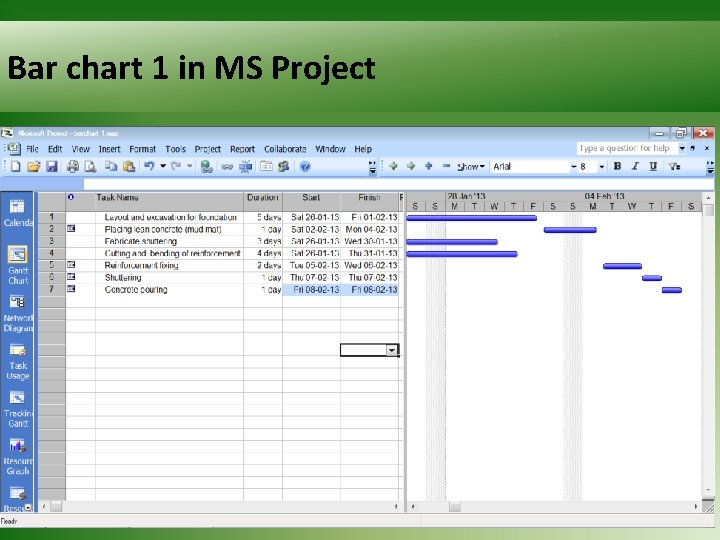This screenshot has width=720, height=540.
Task: Click Gantt bar for Layout and excavation task
Action: coord(472,218)
